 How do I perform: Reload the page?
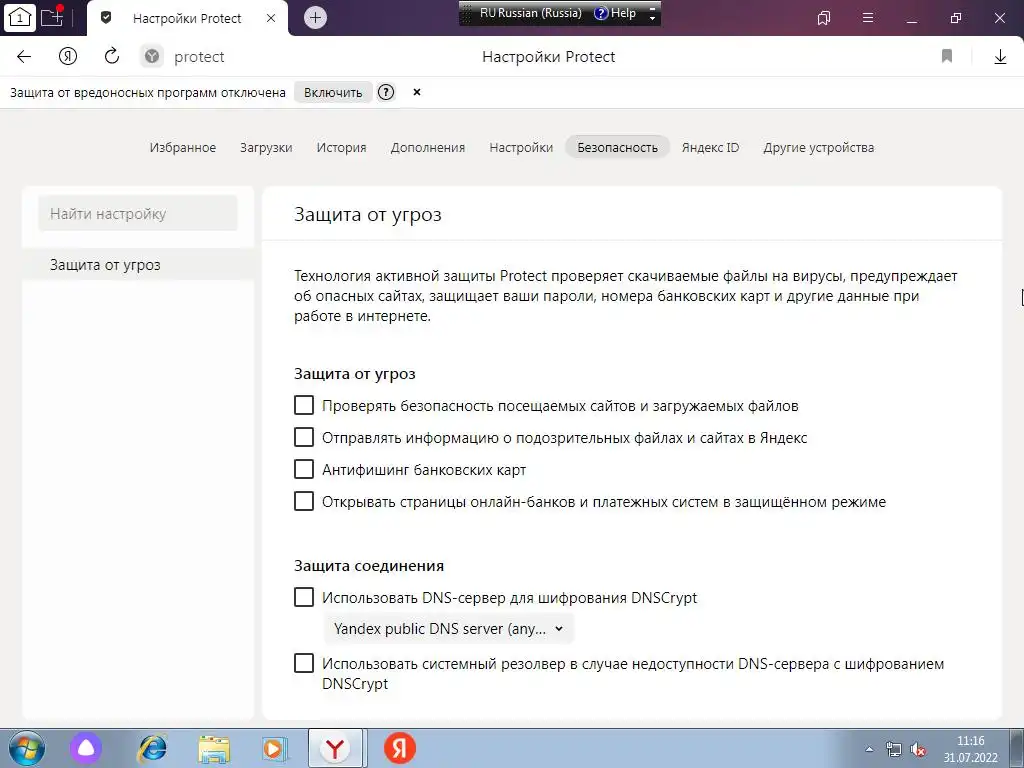pos(112,56)
